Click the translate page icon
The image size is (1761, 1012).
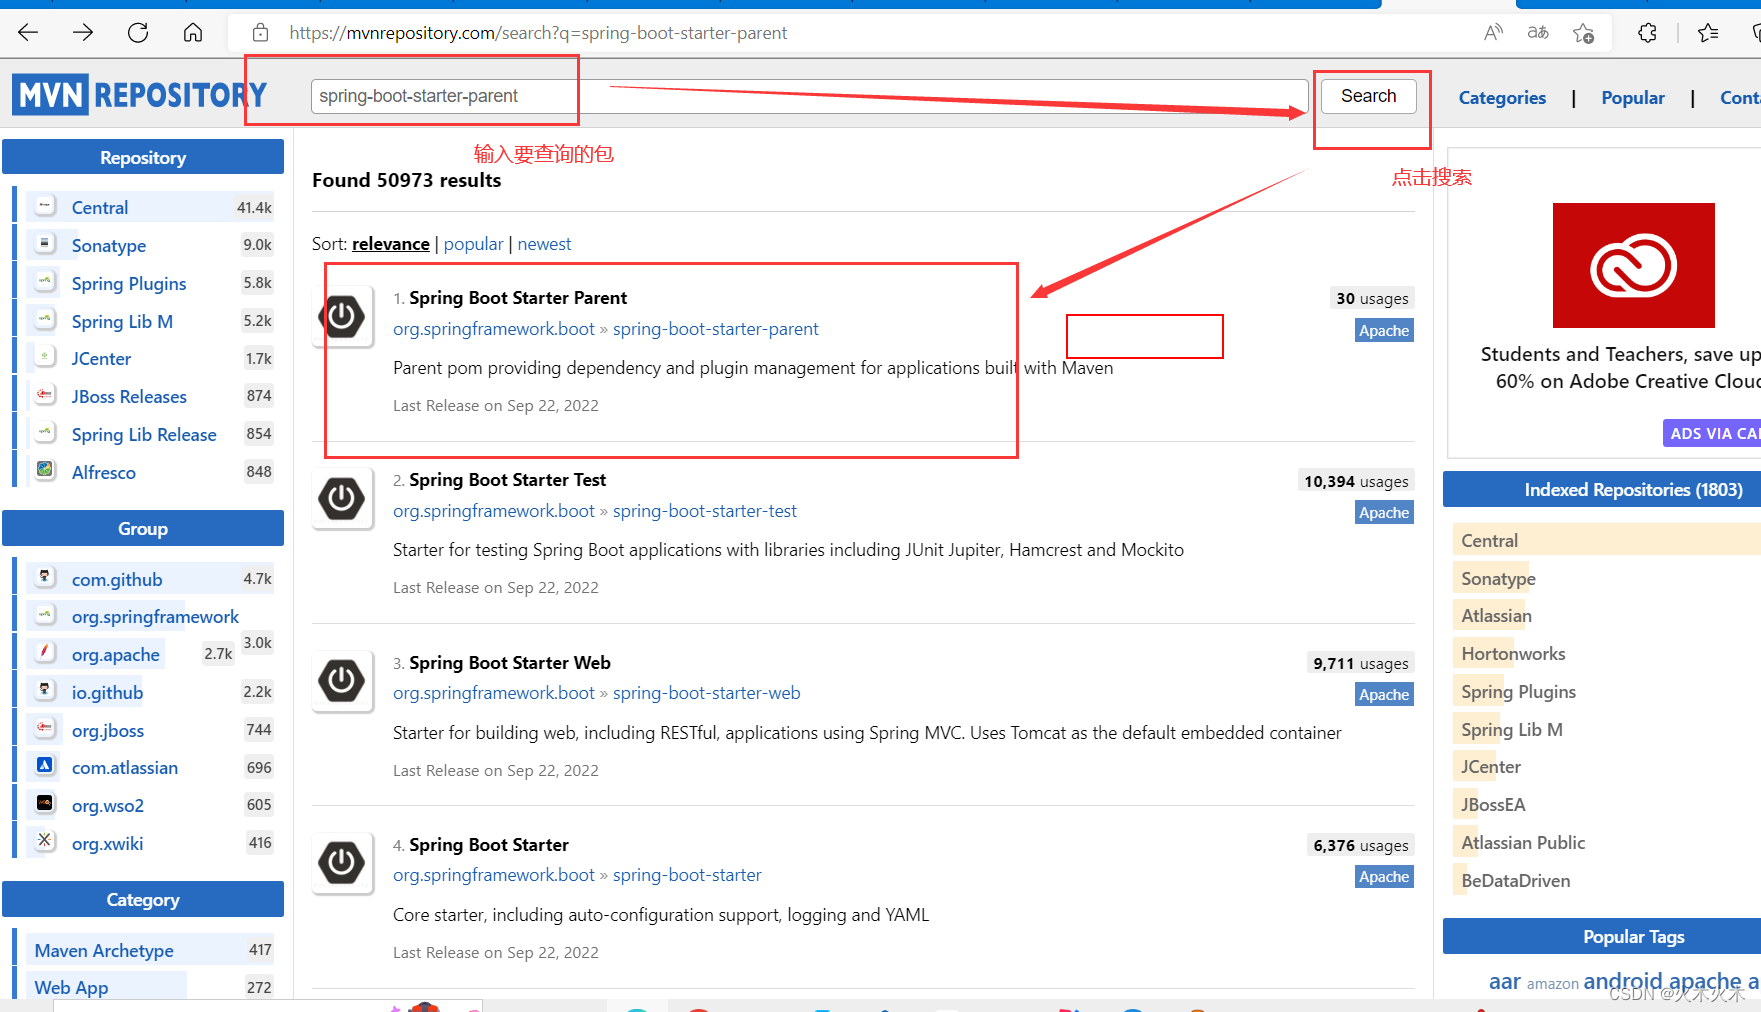point(1538,33)
